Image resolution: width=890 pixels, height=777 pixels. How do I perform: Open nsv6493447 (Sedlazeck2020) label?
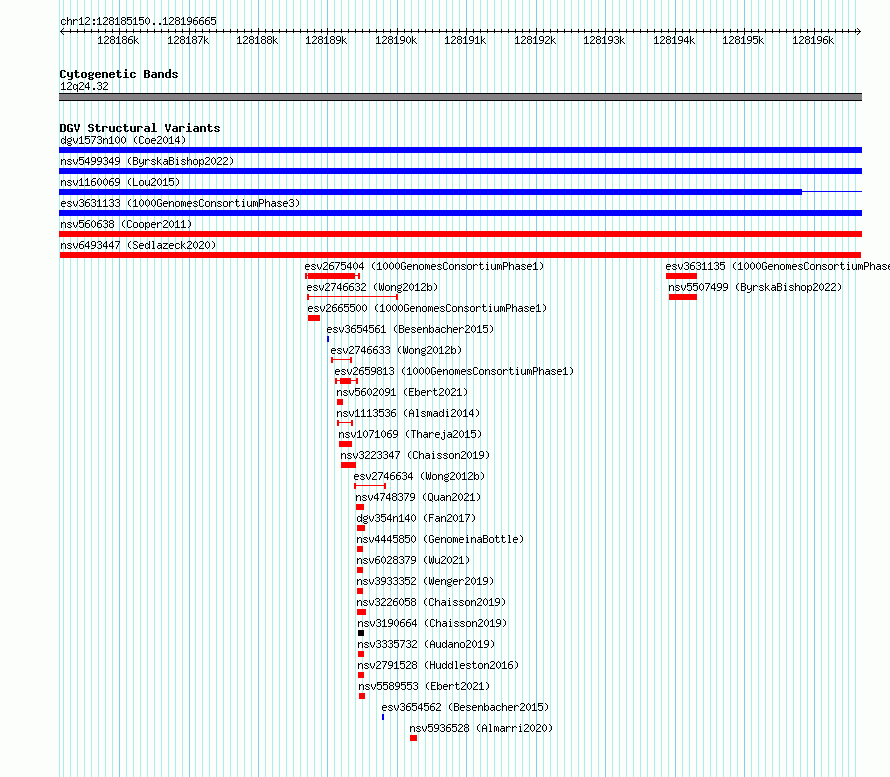[138, 245]
